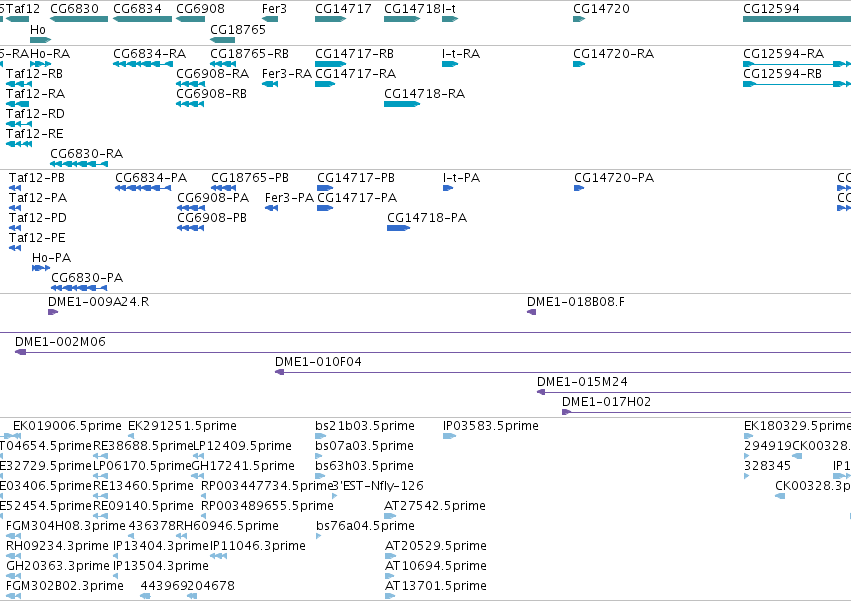Click the CG6834 gene label

click(137, 9)
